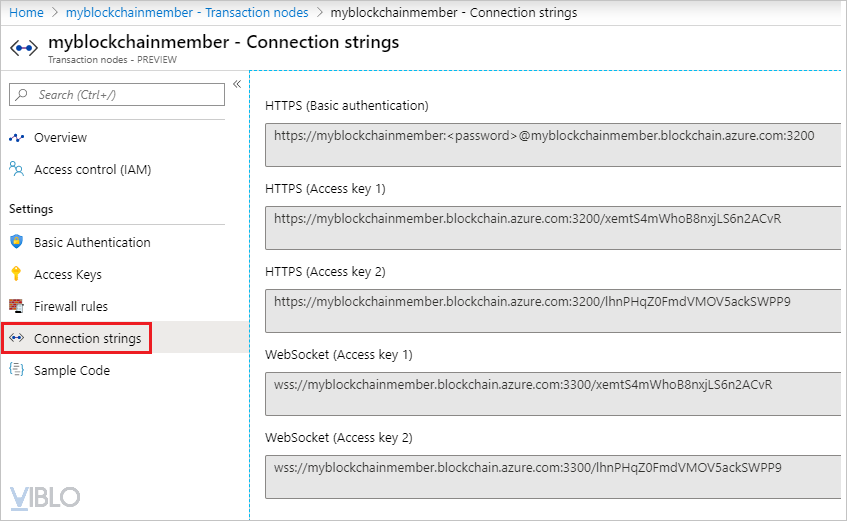Open the Sample Code menu item
The height and width of the screenshot is (521, 847).
pos(72,370)
